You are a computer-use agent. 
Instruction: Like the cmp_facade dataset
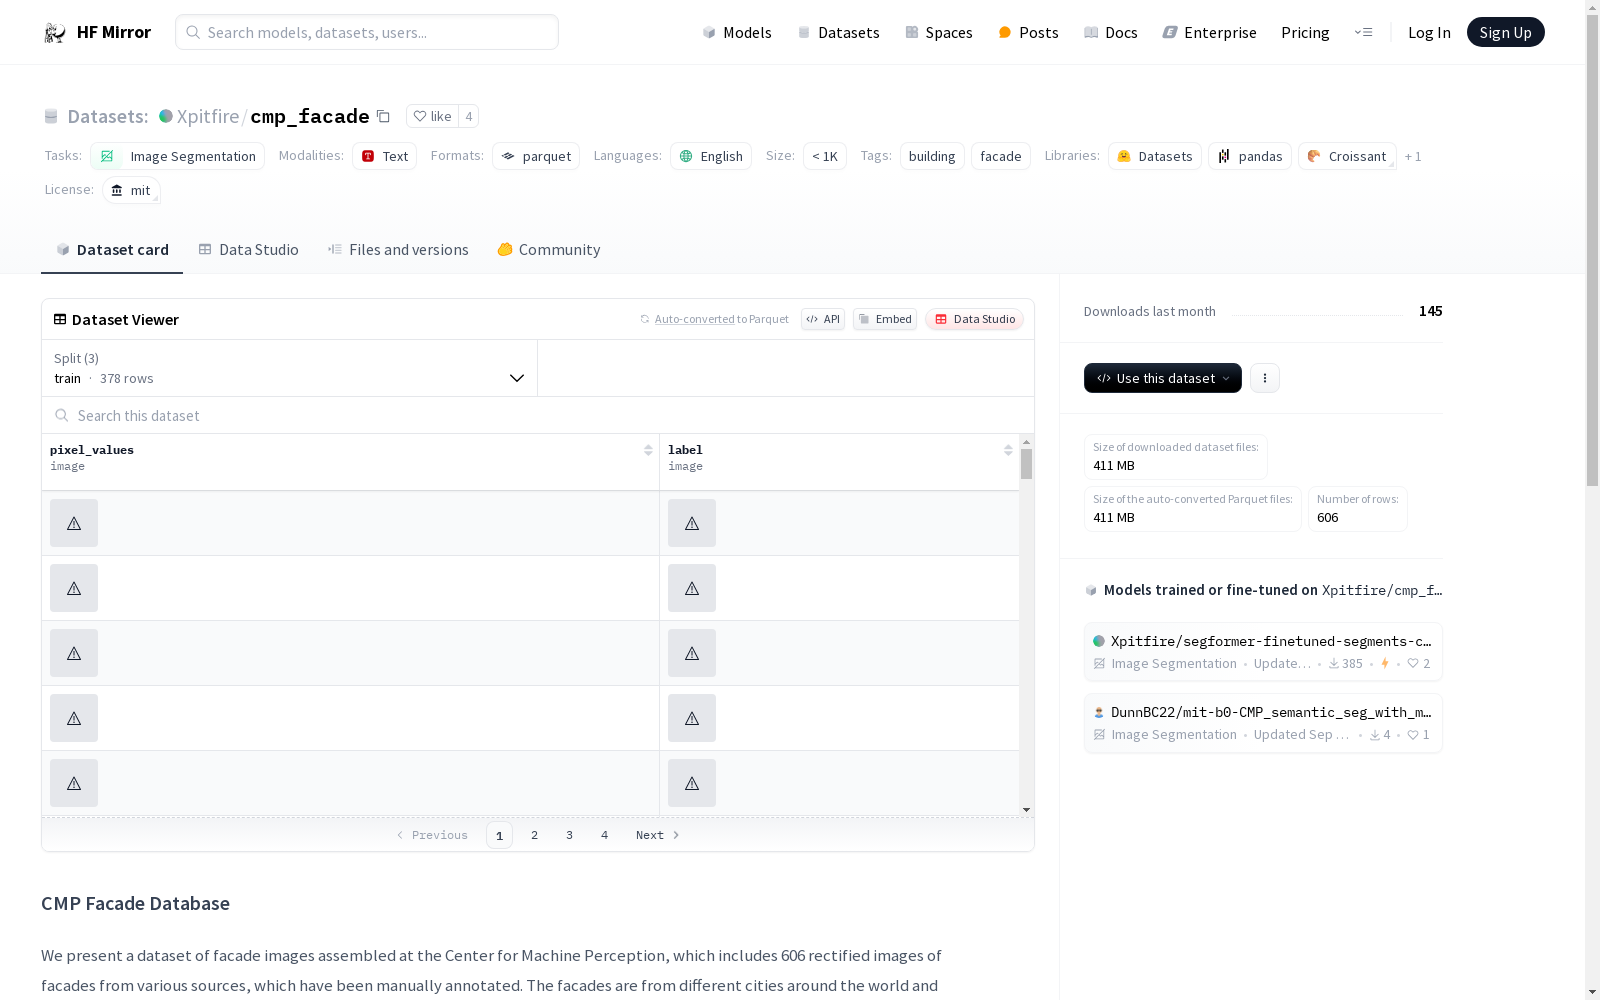(x=432, y=117)
